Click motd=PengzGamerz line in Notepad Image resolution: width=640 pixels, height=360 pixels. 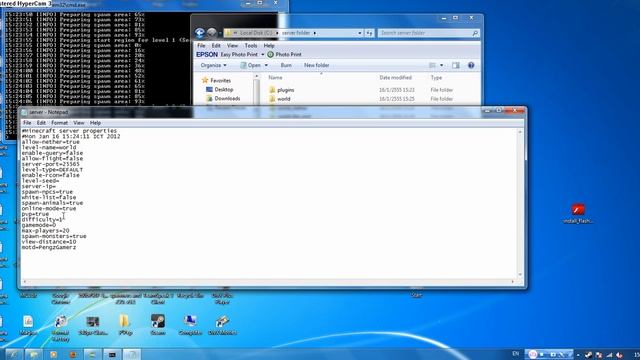(49, 247)
